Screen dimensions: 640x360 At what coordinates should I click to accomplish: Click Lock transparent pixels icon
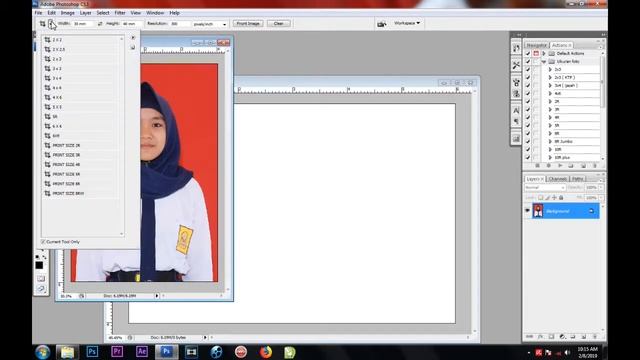click(x=540, y=198)
